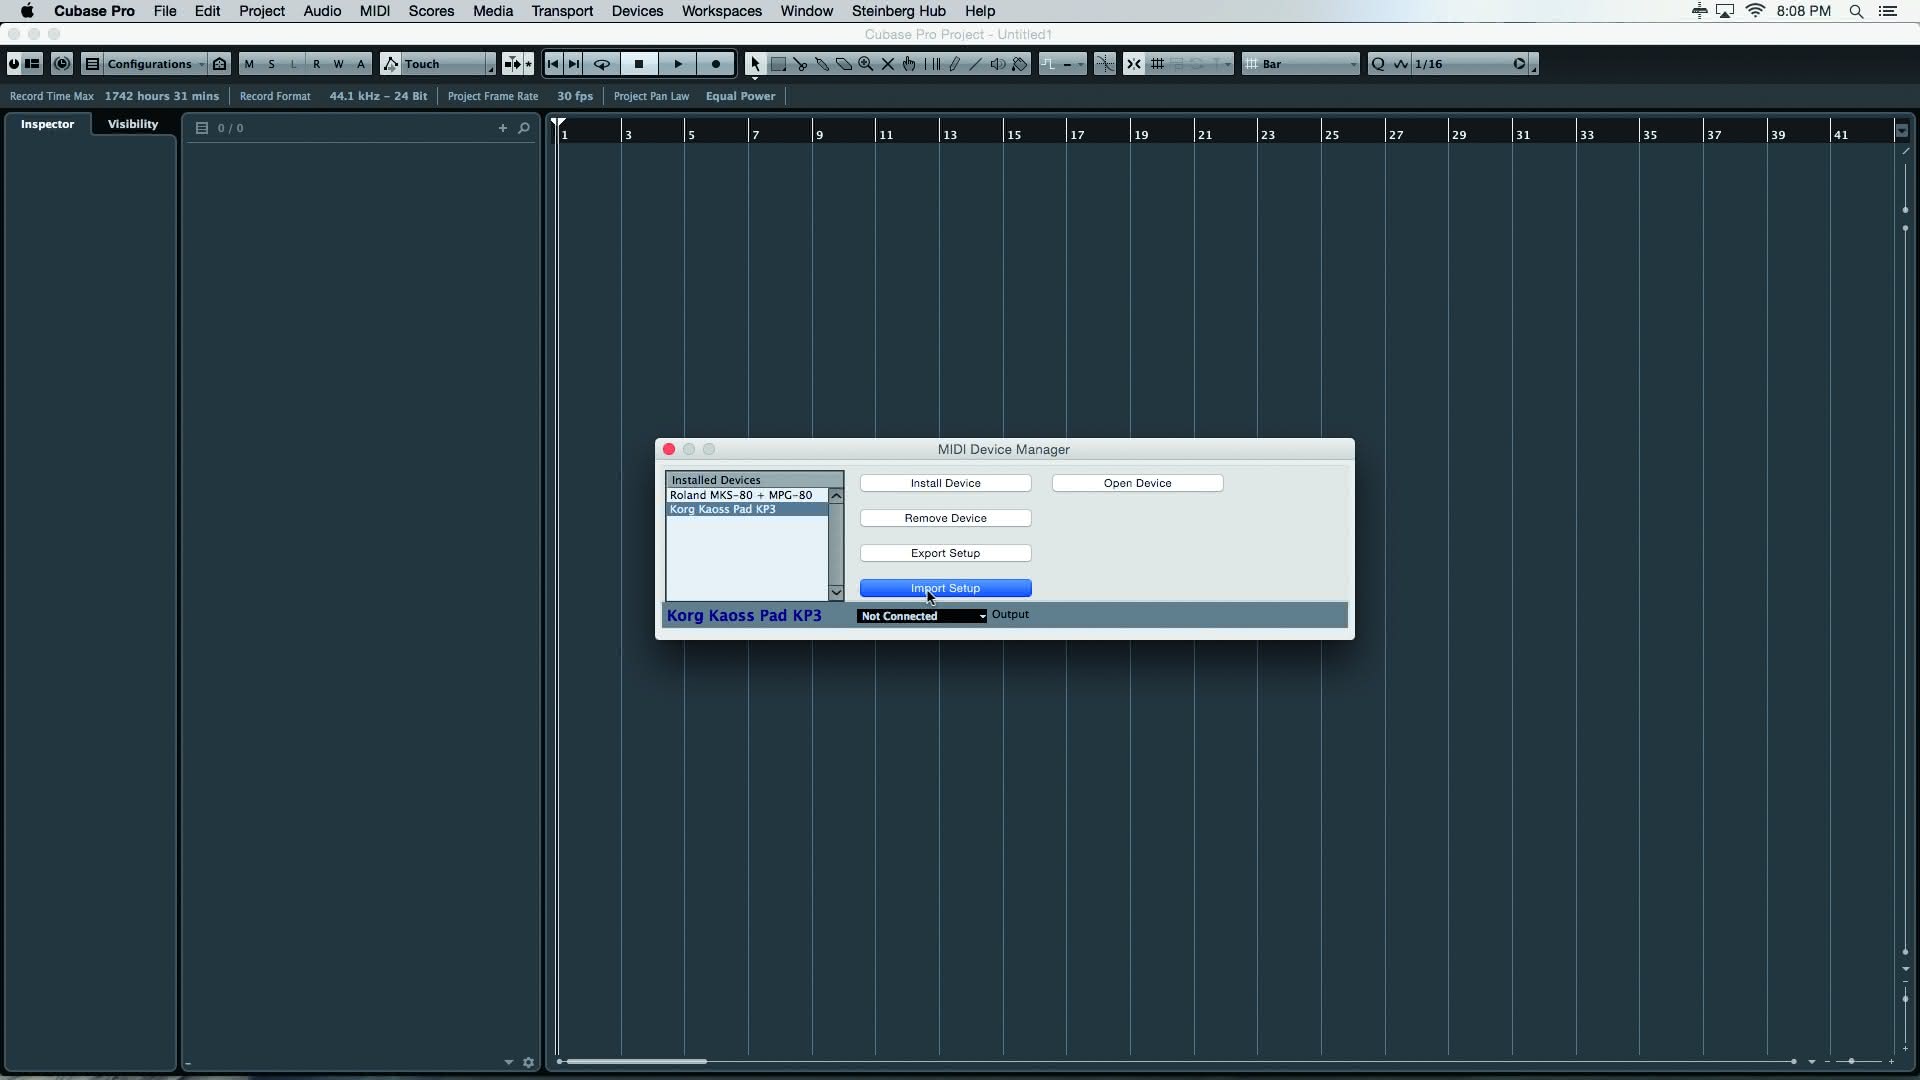
Task: Open the Devices menu
Action: (x=637, y=11)
